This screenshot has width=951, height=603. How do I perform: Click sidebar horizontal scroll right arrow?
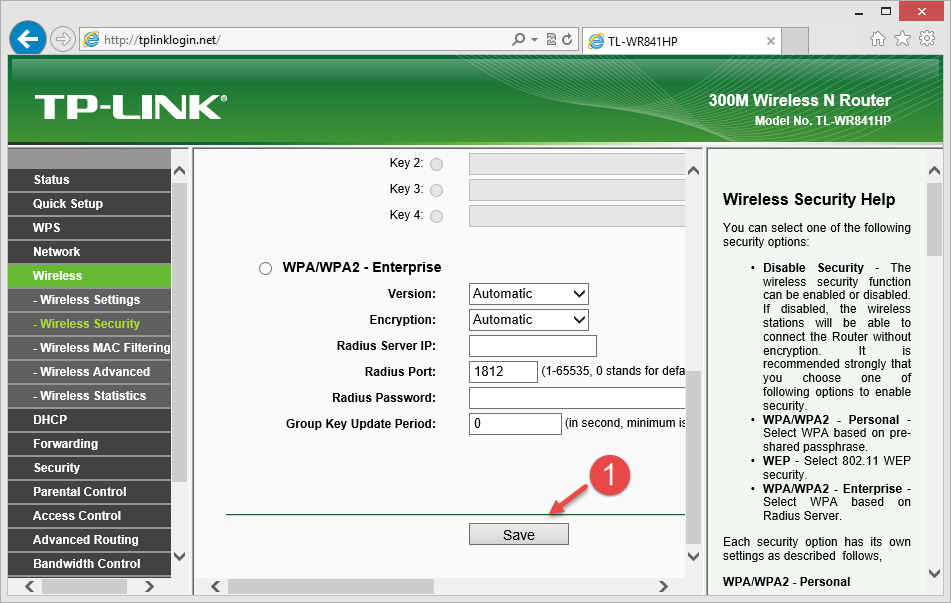(x=149, y=586)
